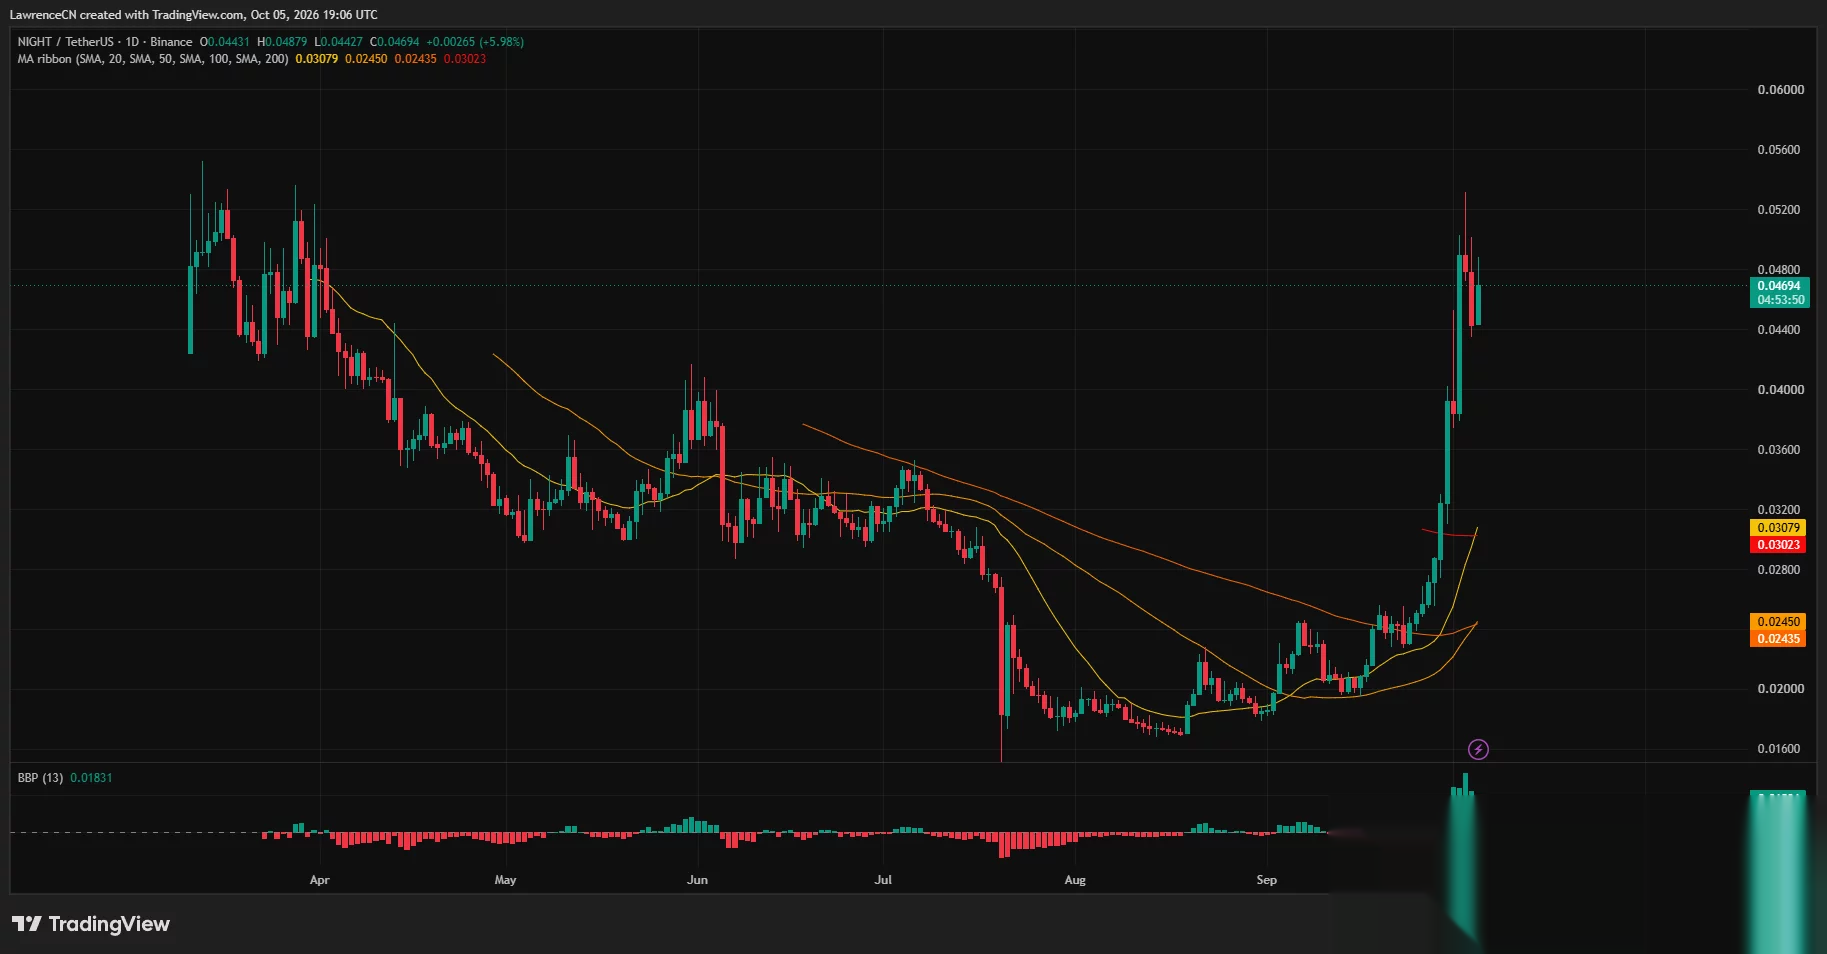1827x954 pixels.
Task: Click the Sep label on time axis
Action: [x=1266, y=880]
